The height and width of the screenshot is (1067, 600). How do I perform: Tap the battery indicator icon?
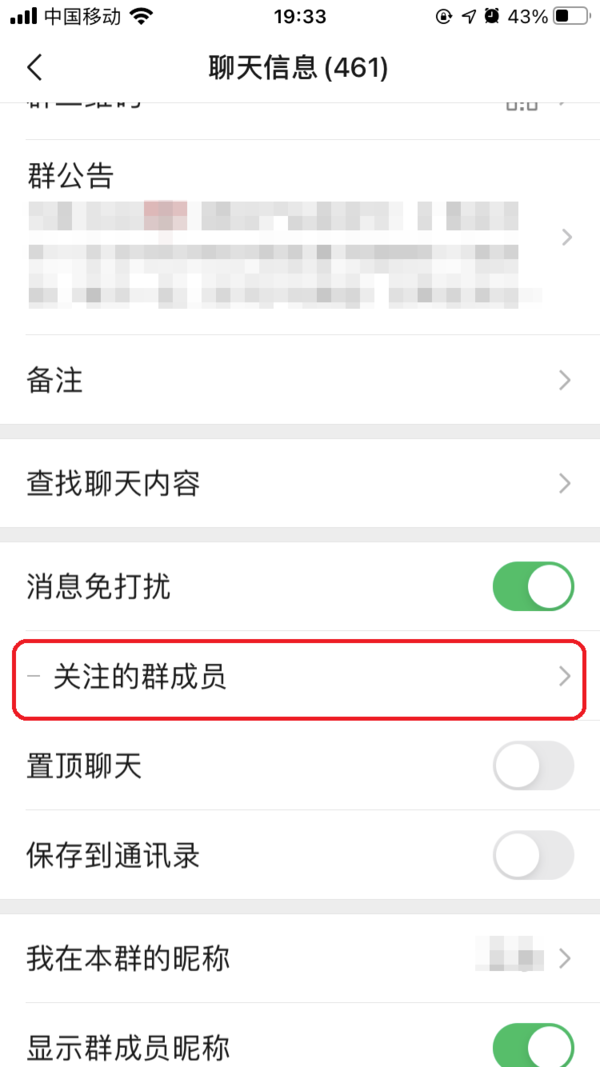[x=570, y=16]
